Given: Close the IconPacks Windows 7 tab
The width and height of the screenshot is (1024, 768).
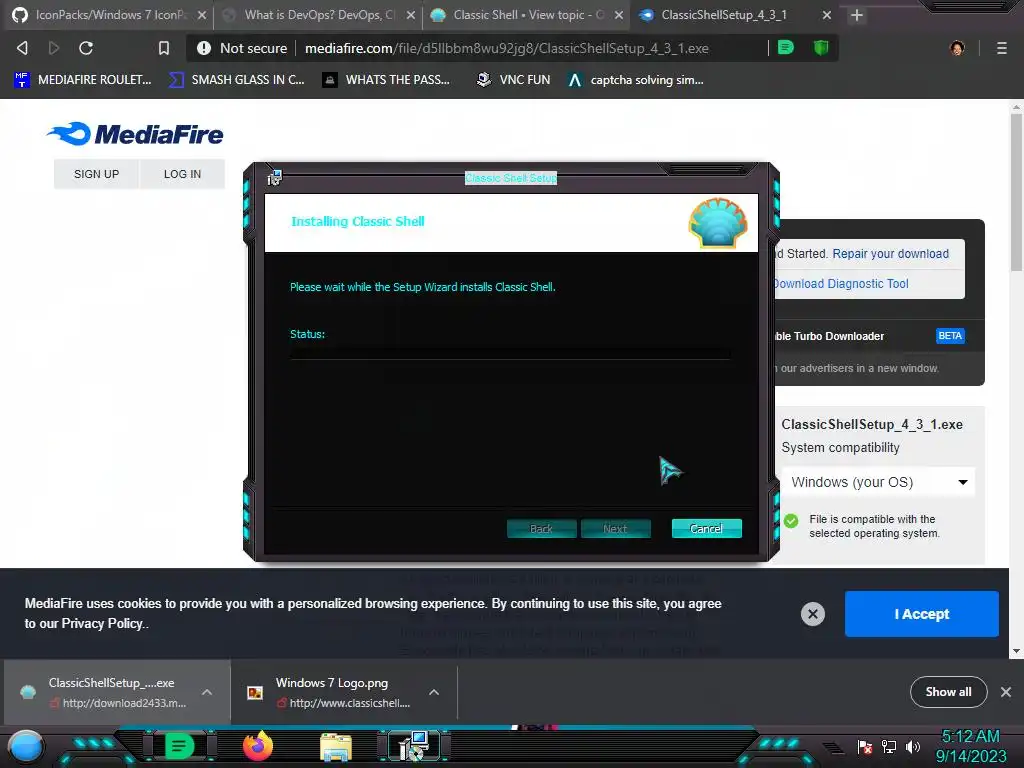Looking at the screenshot, I should (202, 15).
